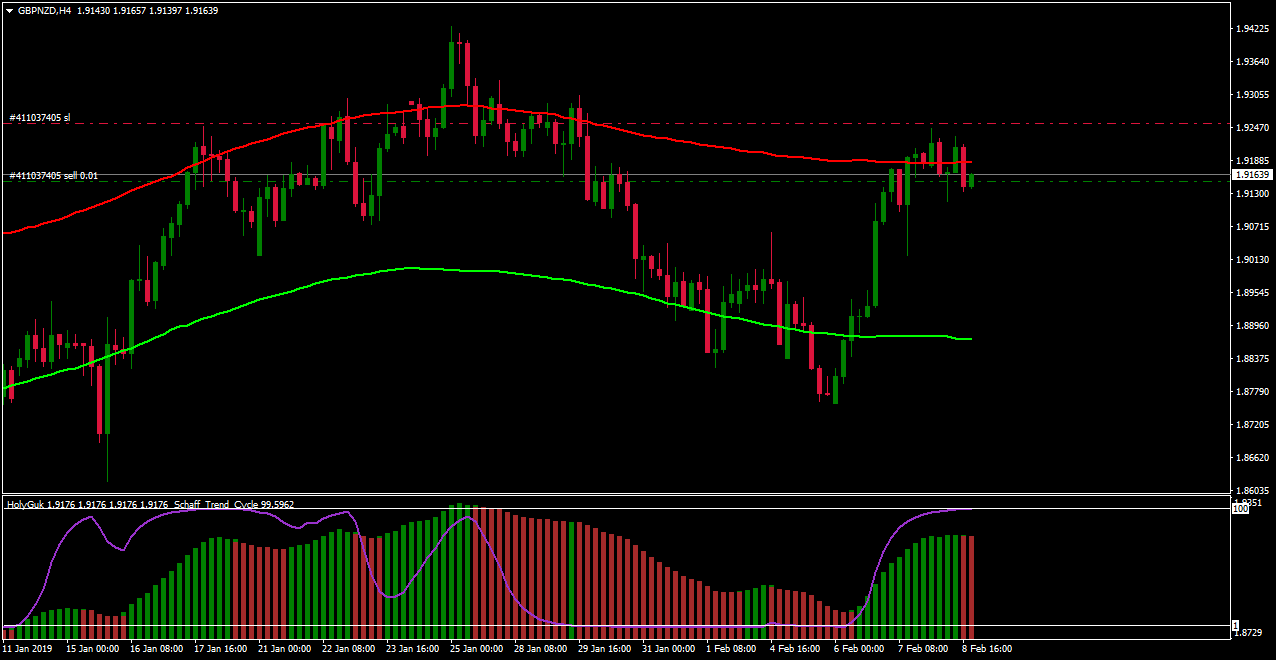Click the 1.89545 price axis label

pyautogui.click(x=1254, y=293)
